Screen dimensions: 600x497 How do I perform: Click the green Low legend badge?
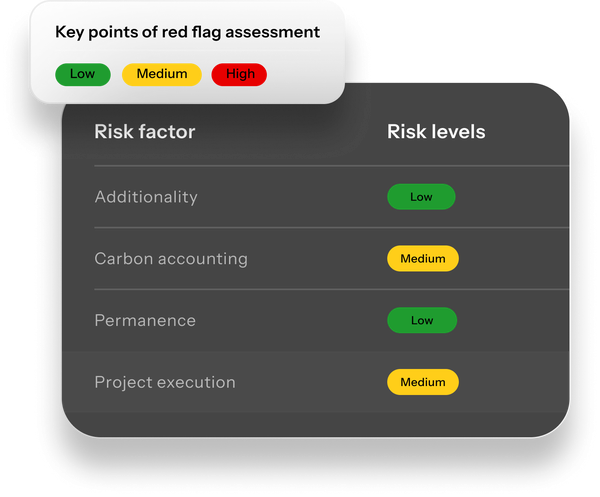click(x=83, y=74)
